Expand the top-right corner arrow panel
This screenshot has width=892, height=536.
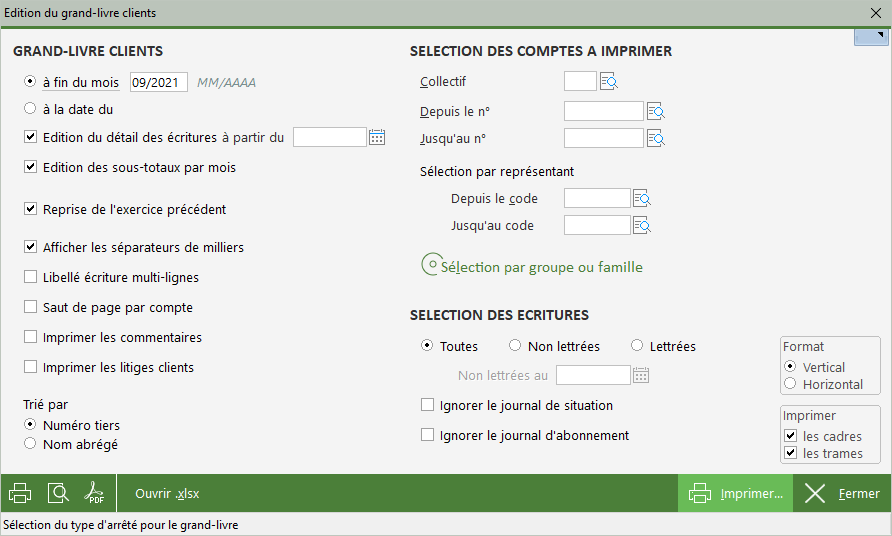click(871, 37)
